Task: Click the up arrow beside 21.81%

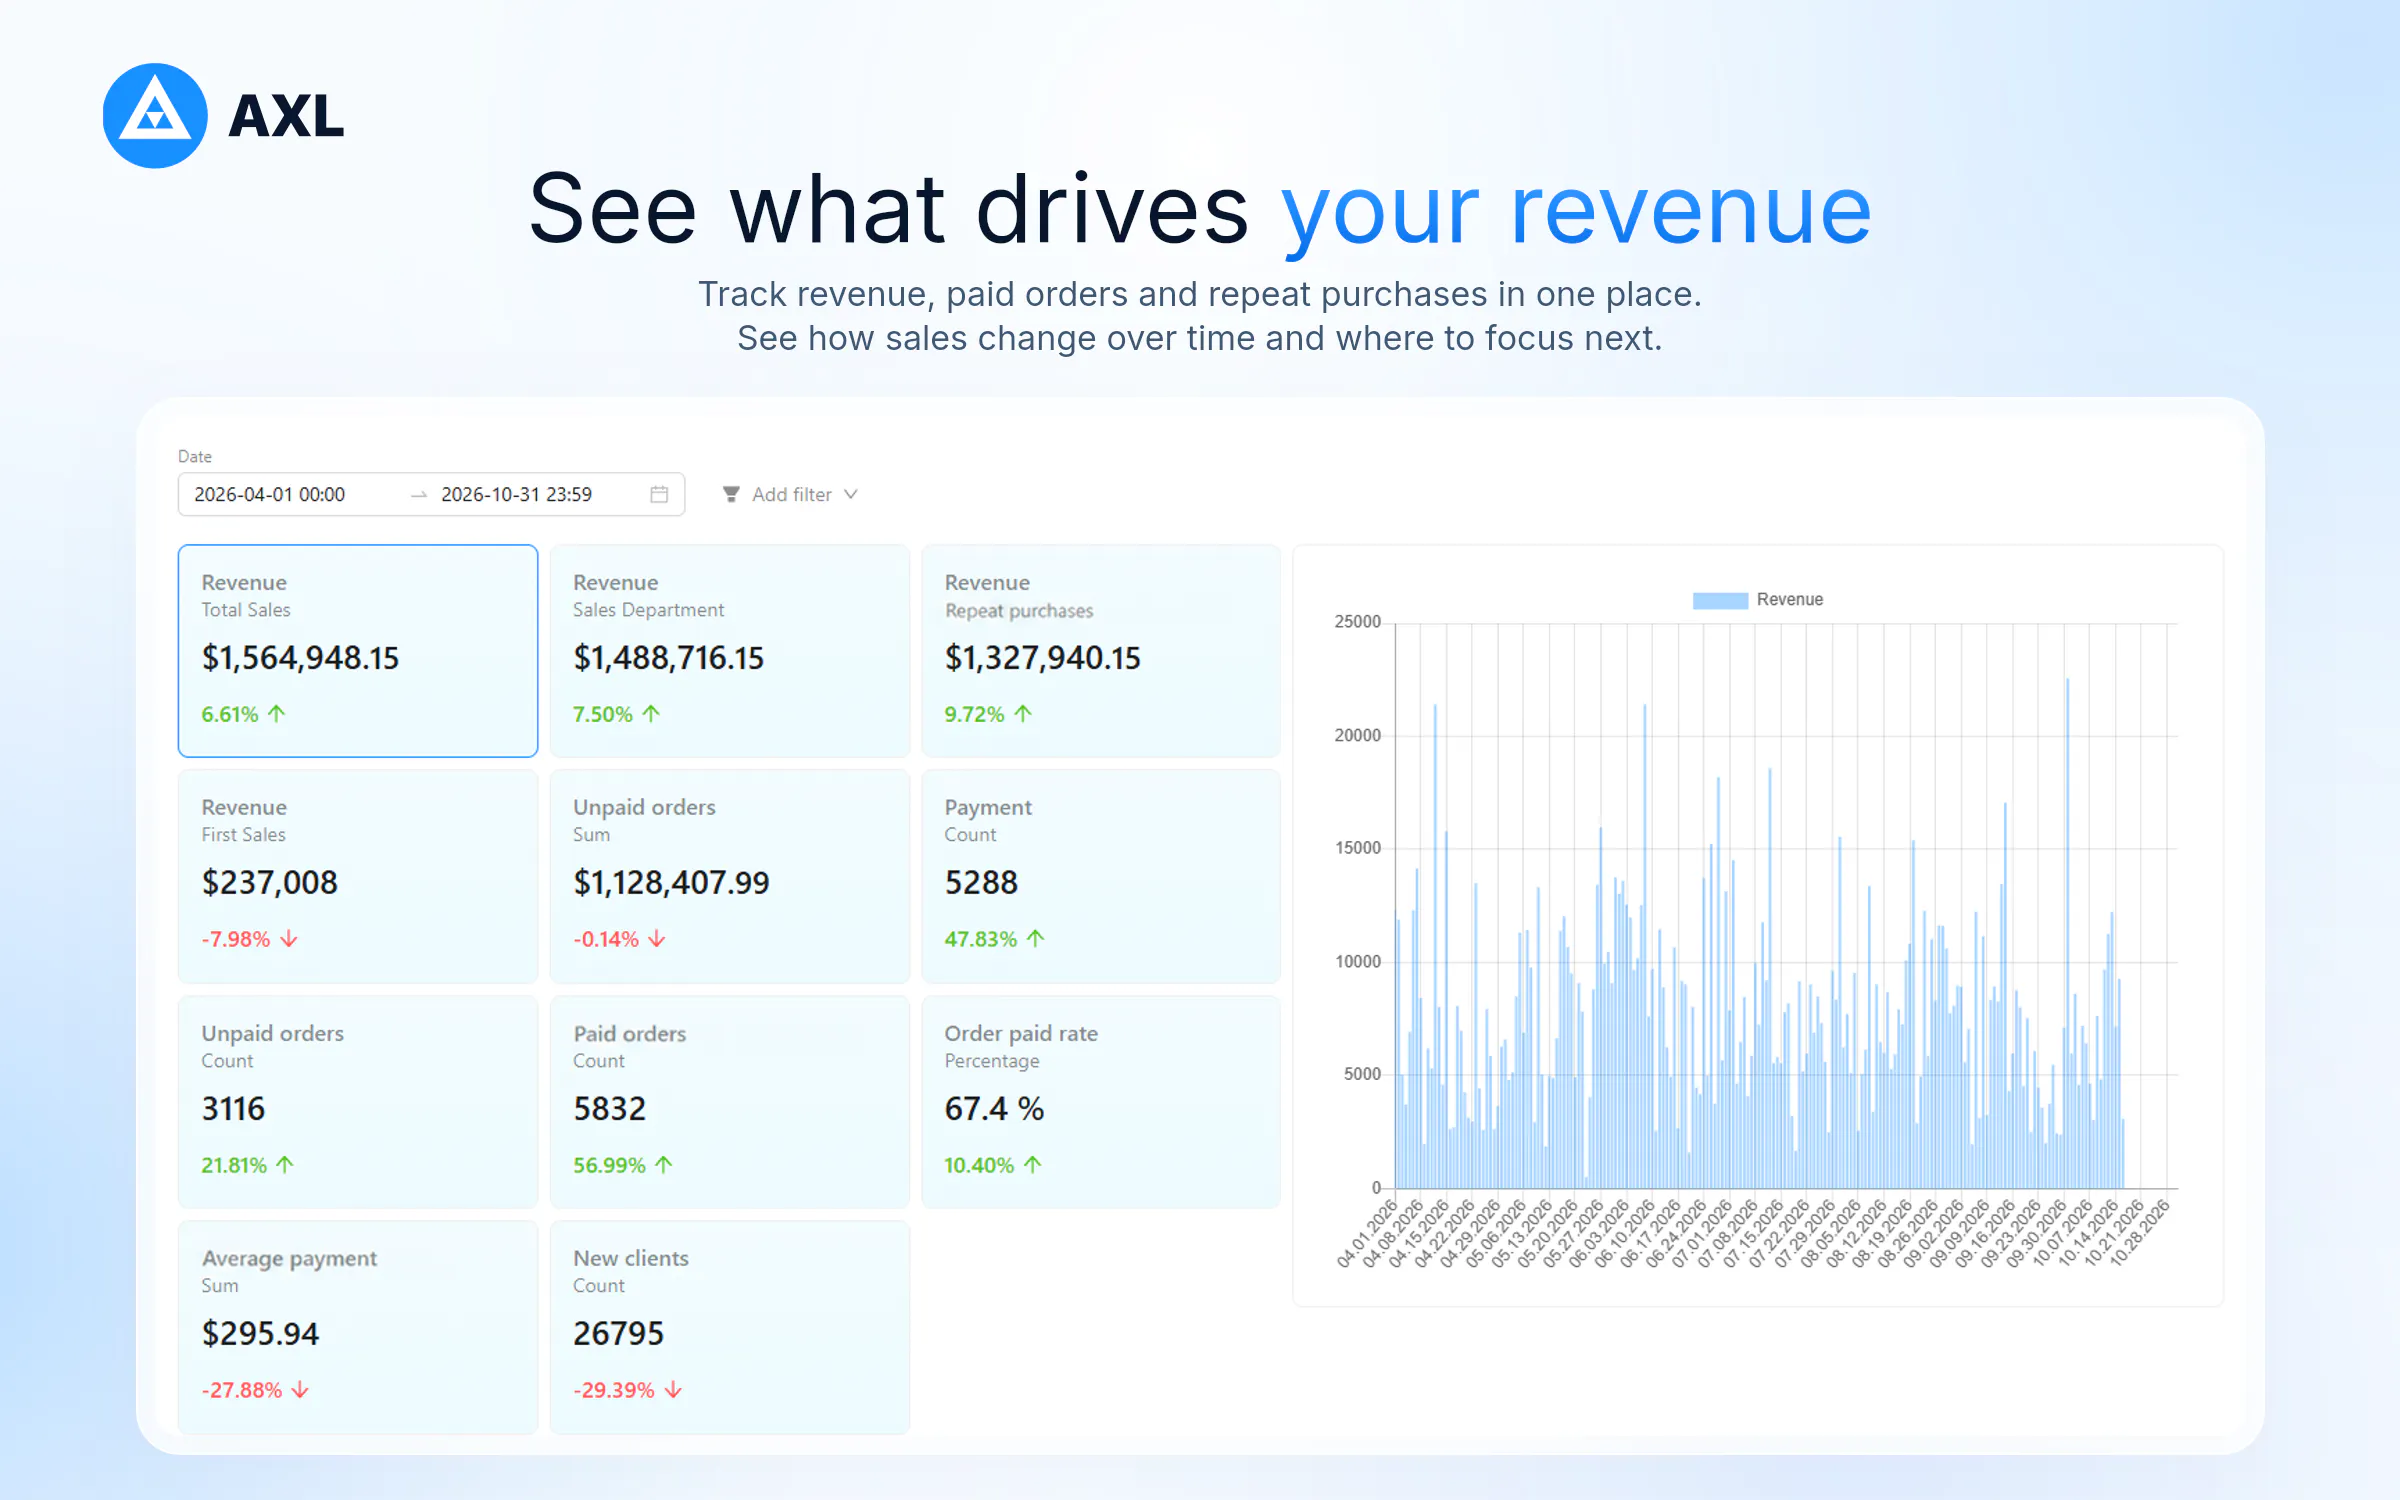Action: (x=285, y=1165)
